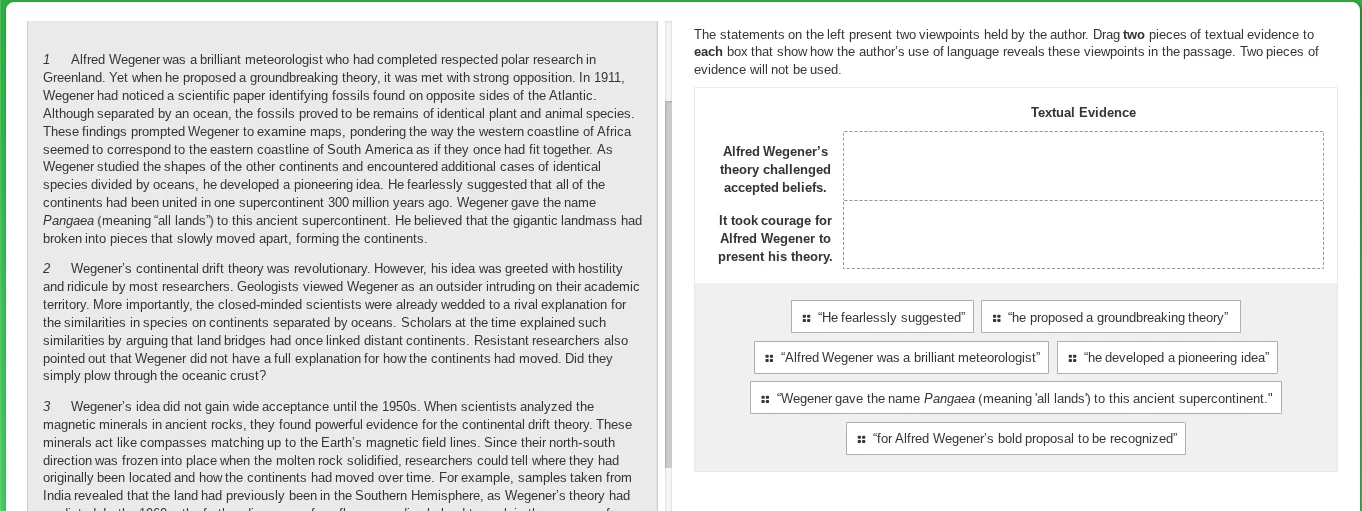The width and height of the screenshot is (1362, 511).
Task: Click the drop box for "It took courage"
Action: coord(1083,235)
